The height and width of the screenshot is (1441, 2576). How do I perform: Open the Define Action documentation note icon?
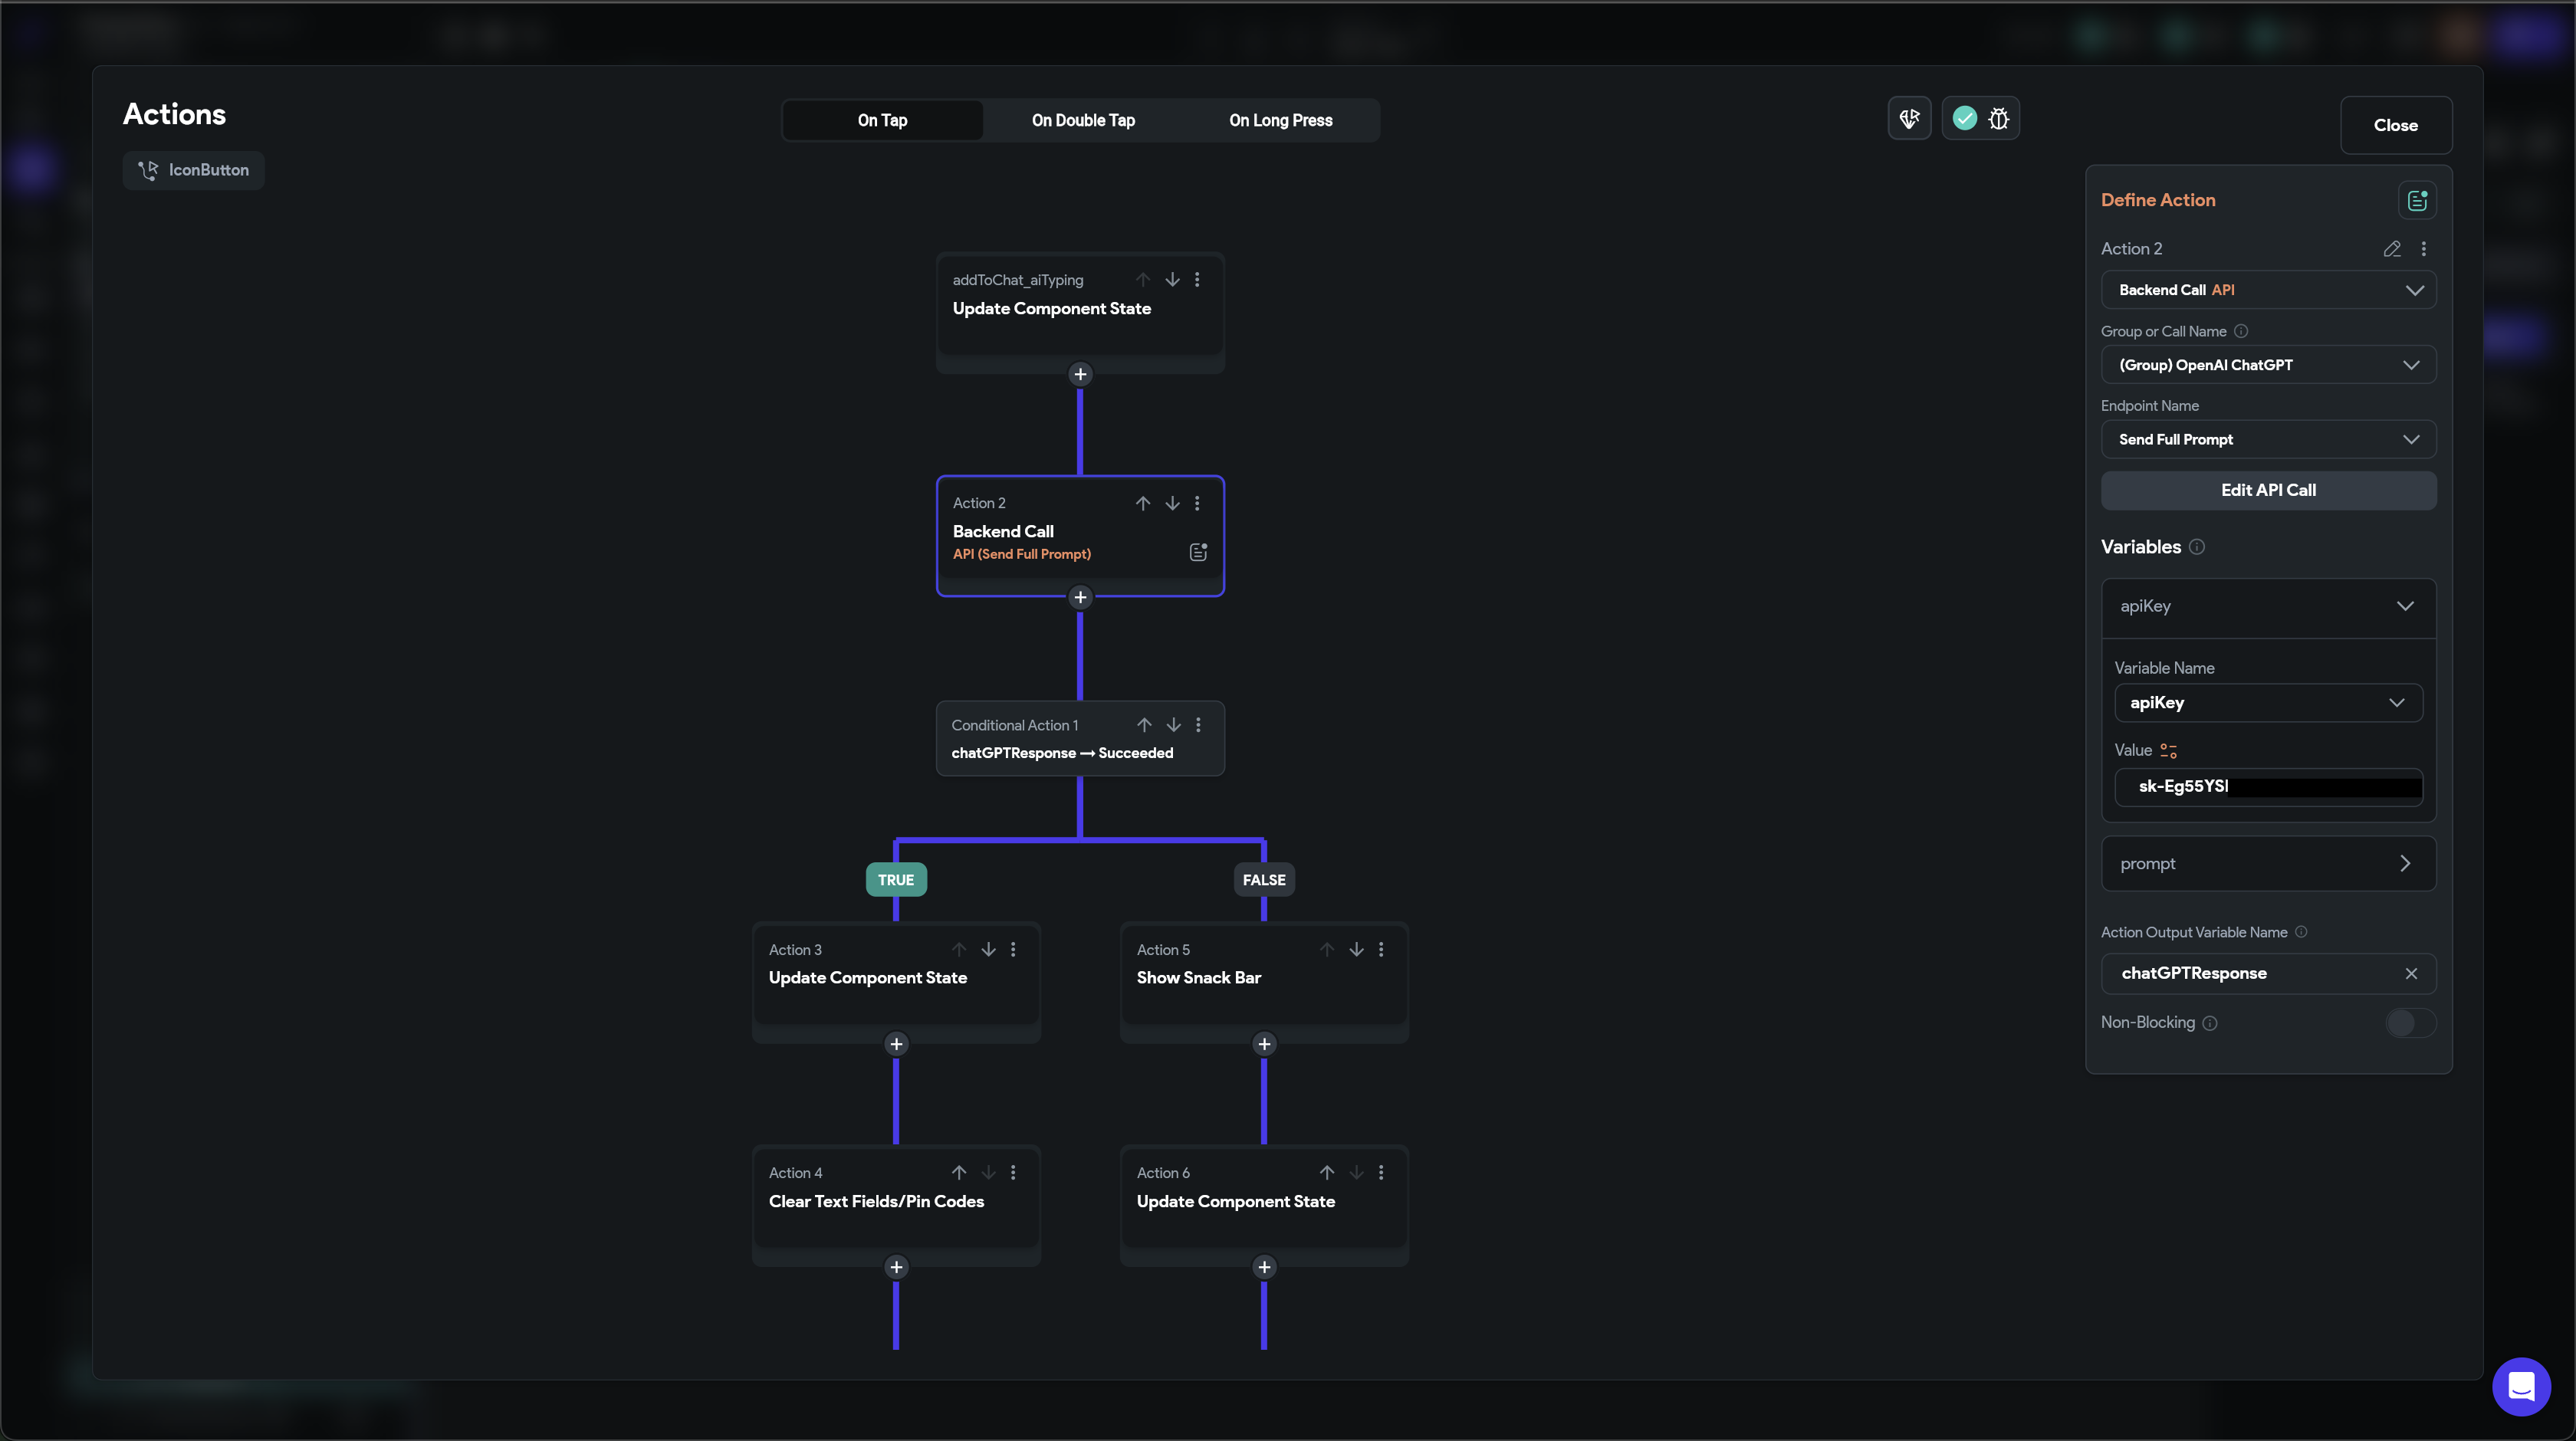[2416, 201]
